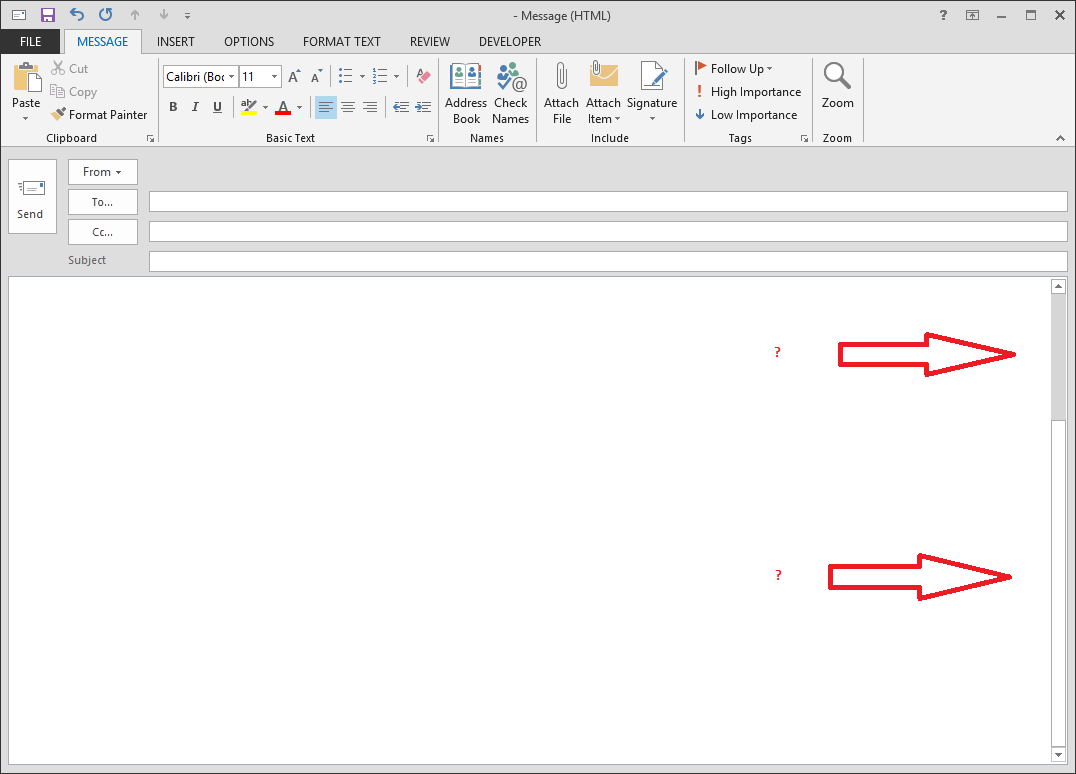Increase indent of the paragraph
1076x774 pixels.
tap(423, 107)
